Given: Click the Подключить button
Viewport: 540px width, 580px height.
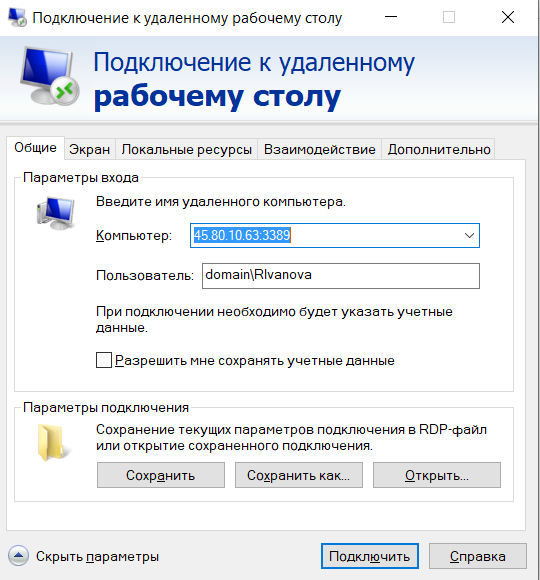Looking at the screenshot, I should (369, 556).
